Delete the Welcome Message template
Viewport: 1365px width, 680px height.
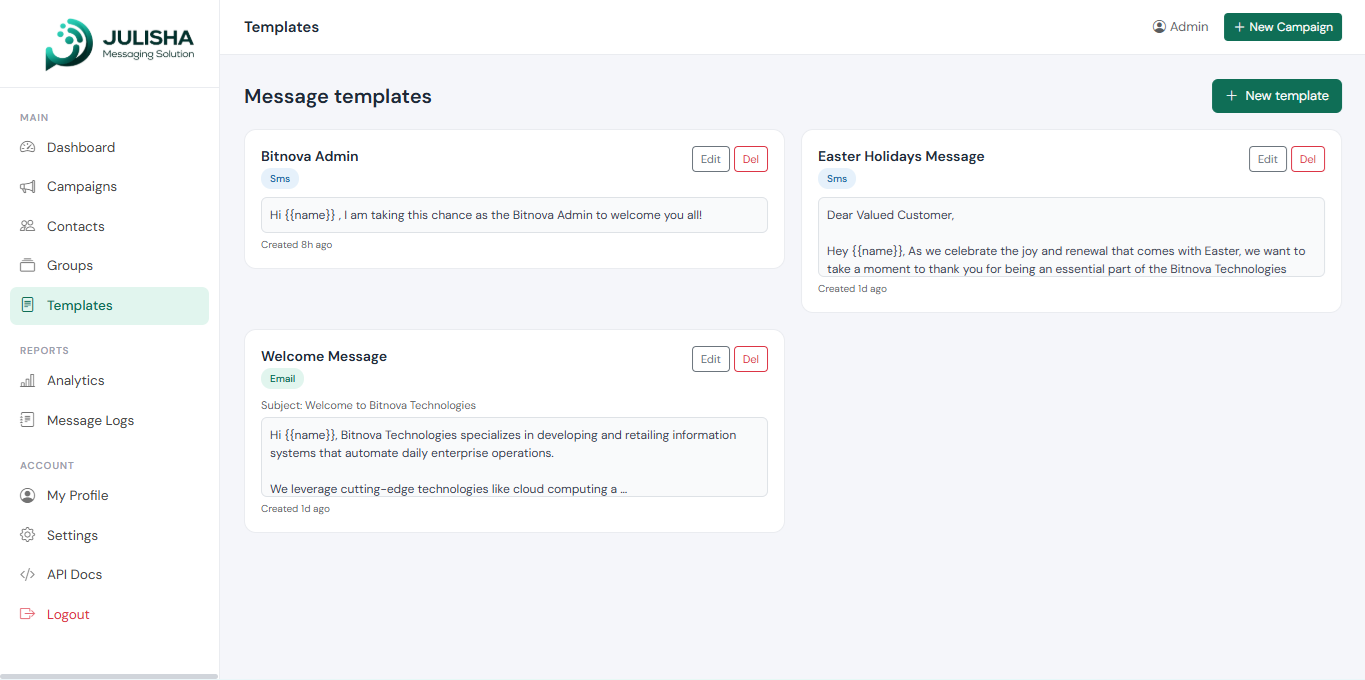click(x=750, y=359)
